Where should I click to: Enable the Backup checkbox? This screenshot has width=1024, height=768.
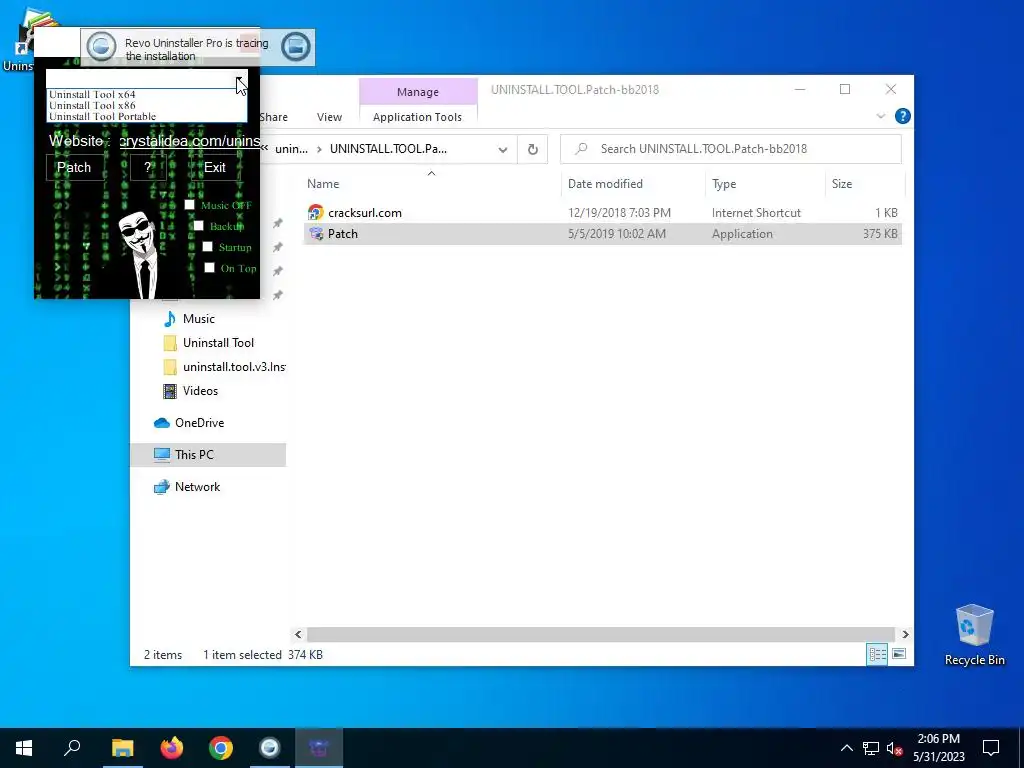click(x=199, y=226)
